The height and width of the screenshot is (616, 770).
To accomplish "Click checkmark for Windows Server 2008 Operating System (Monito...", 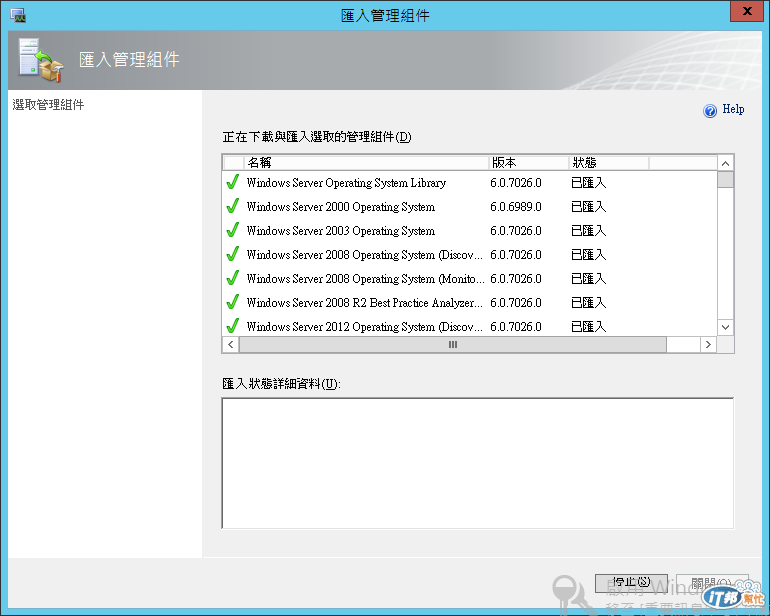I will pos(233,279).
